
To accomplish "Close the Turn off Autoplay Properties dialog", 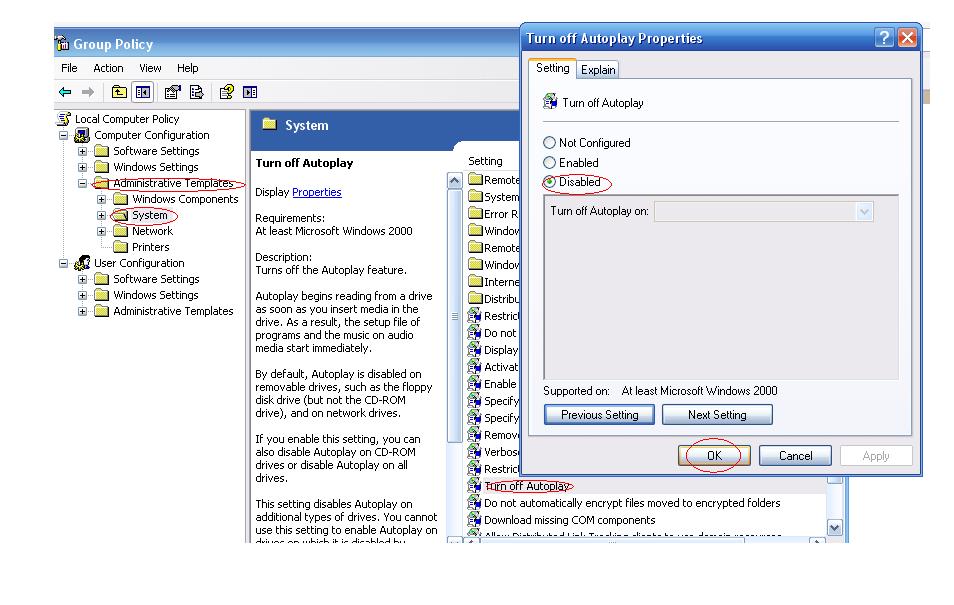I will [907, 38].
